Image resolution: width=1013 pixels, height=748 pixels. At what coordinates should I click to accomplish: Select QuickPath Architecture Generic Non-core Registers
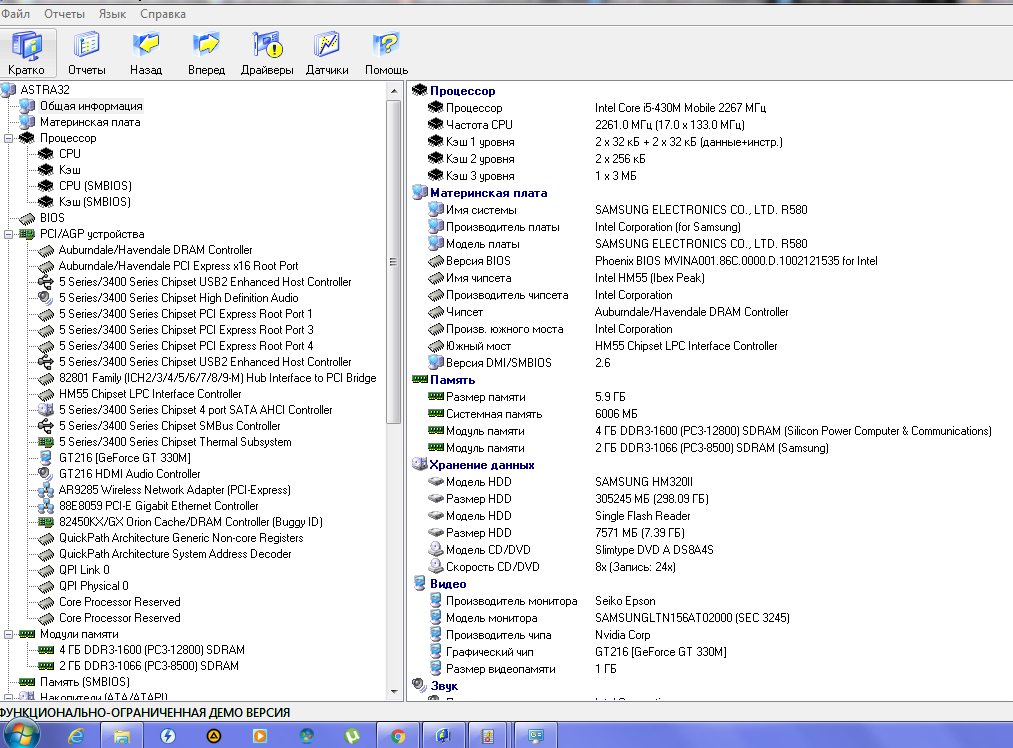[181, 538]
